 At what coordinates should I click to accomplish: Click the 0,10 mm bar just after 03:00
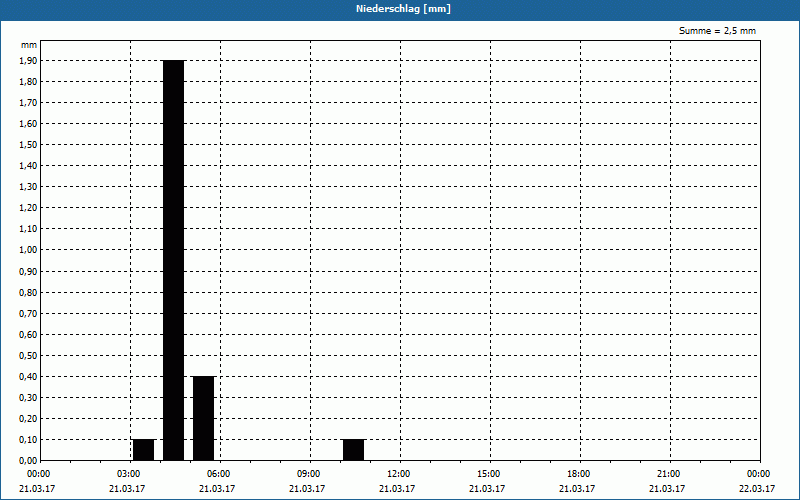tap(143, 450)
